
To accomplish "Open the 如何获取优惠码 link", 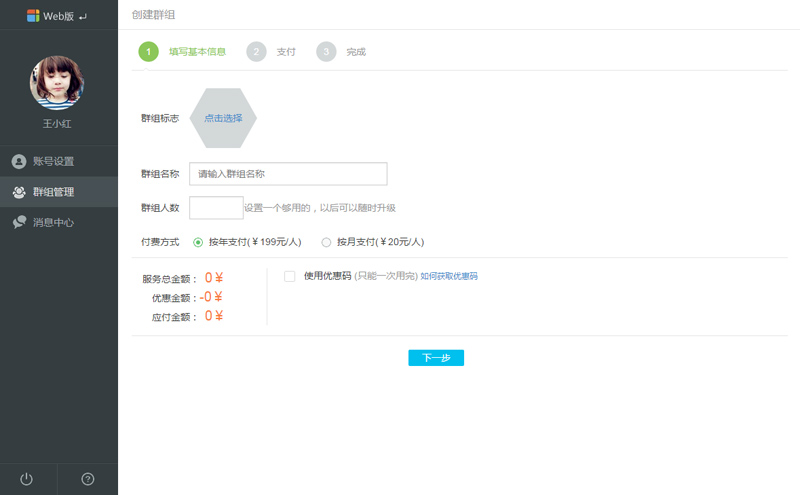I will pos(449,276).
